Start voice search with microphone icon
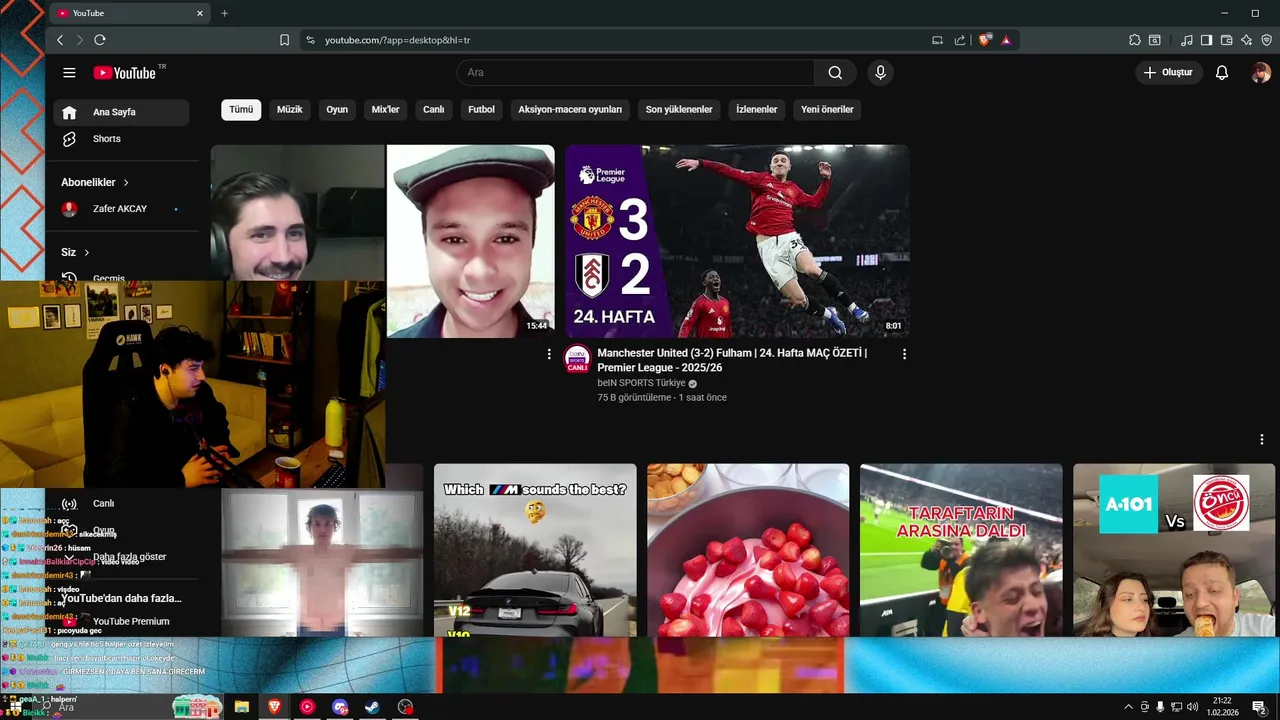The image size is (1280, 720). point(880,72)
